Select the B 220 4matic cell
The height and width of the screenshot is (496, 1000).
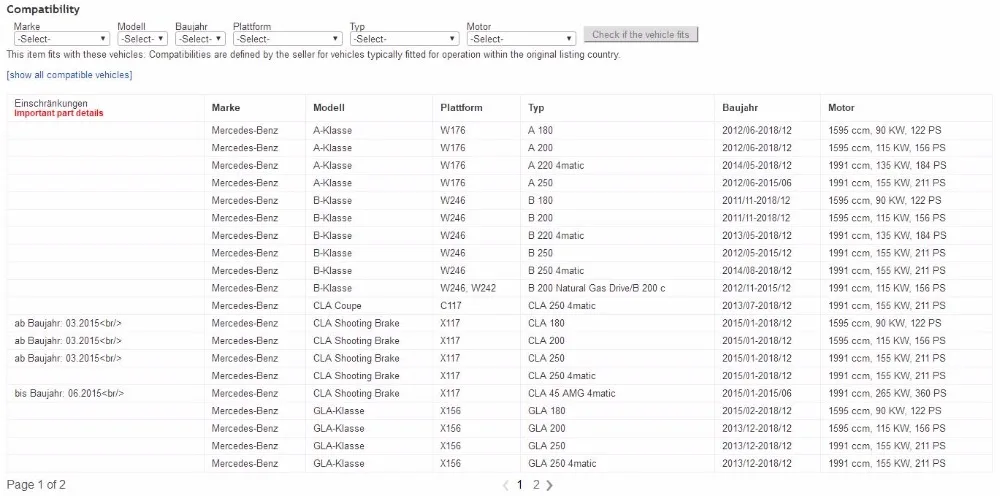(x=556, y=235)
